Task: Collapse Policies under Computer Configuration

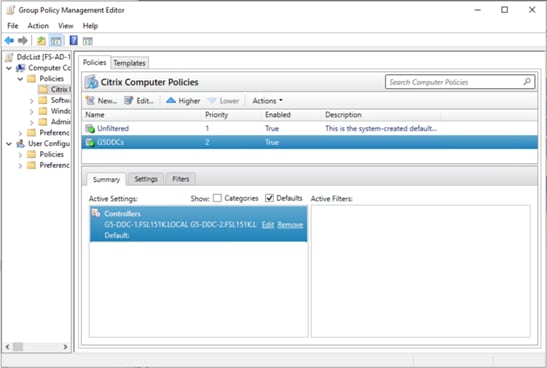Action: coord(20,79)
